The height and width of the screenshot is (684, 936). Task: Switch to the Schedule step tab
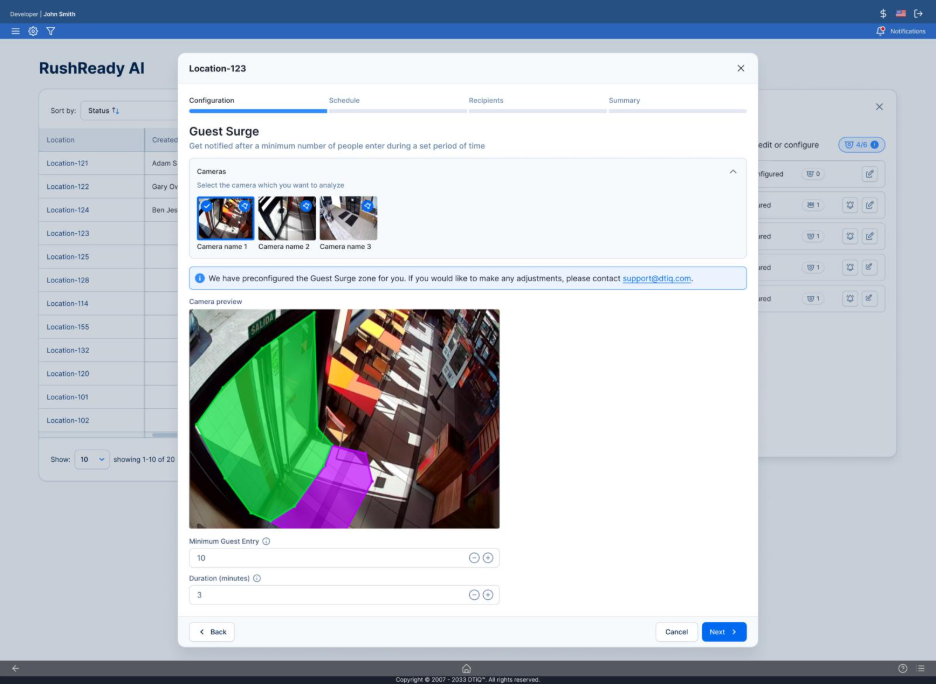click(344, 101)
